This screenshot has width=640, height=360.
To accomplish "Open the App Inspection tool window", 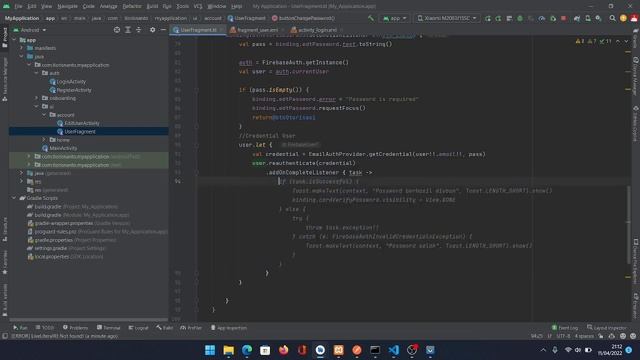I will pyautogui.click(x=229, y=328).
